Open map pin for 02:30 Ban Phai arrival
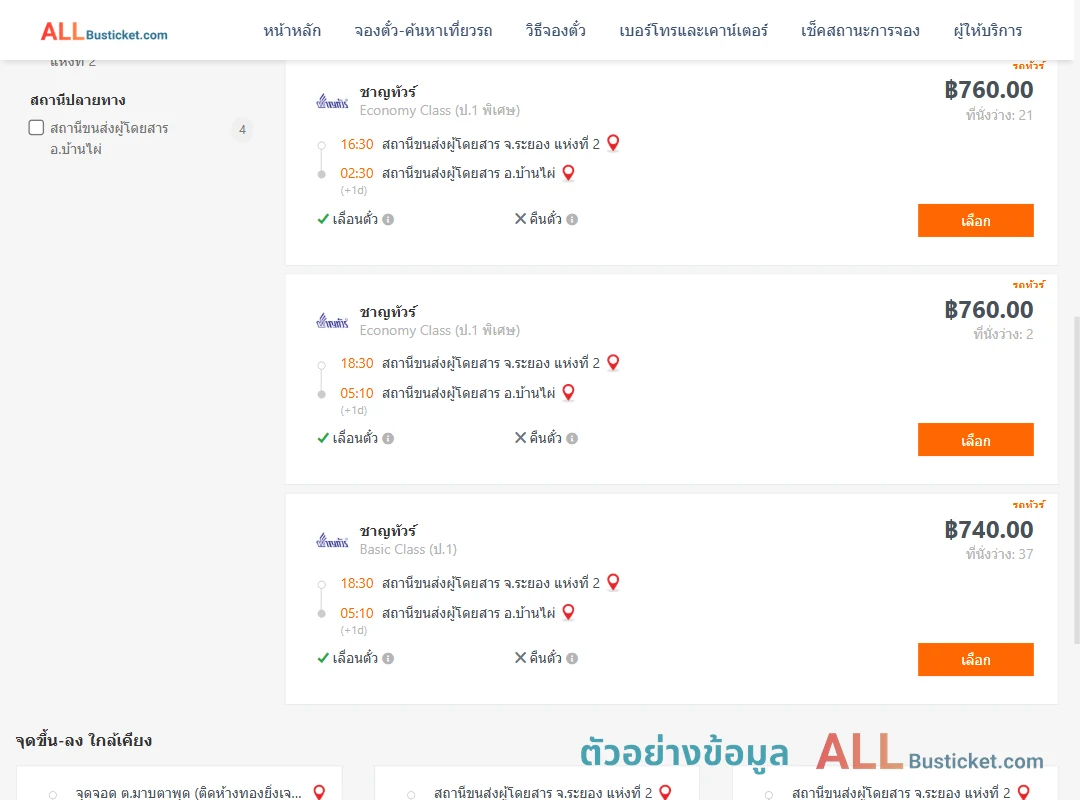Image resolution: width=1080 pixels, height=800 pixels. point(568,173)
